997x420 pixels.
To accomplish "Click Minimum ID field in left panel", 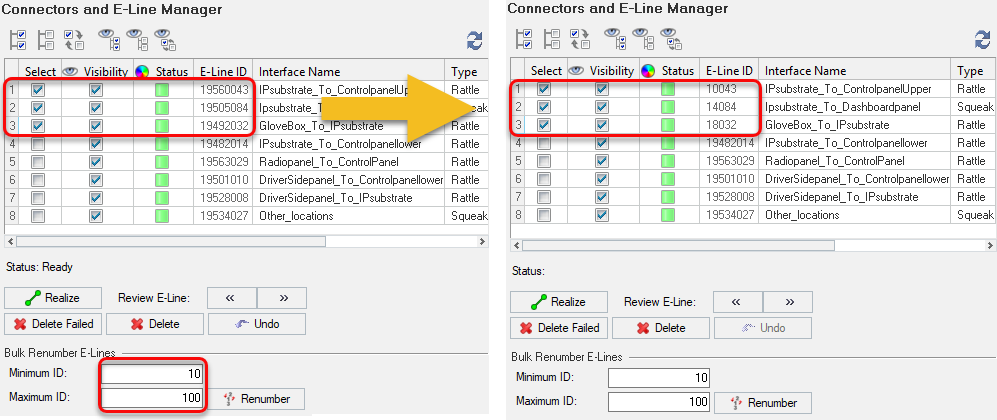I will tap(152, 373).
